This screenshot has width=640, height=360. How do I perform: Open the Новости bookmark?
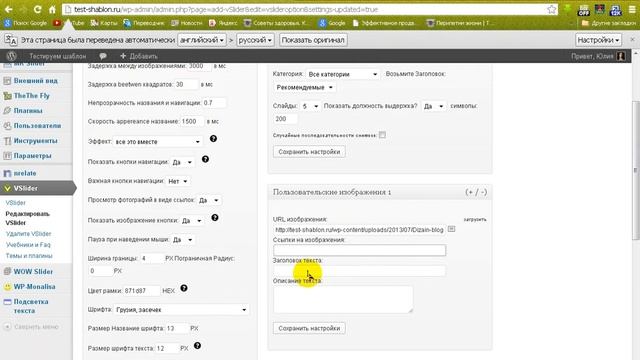click(x=187, y=23)
